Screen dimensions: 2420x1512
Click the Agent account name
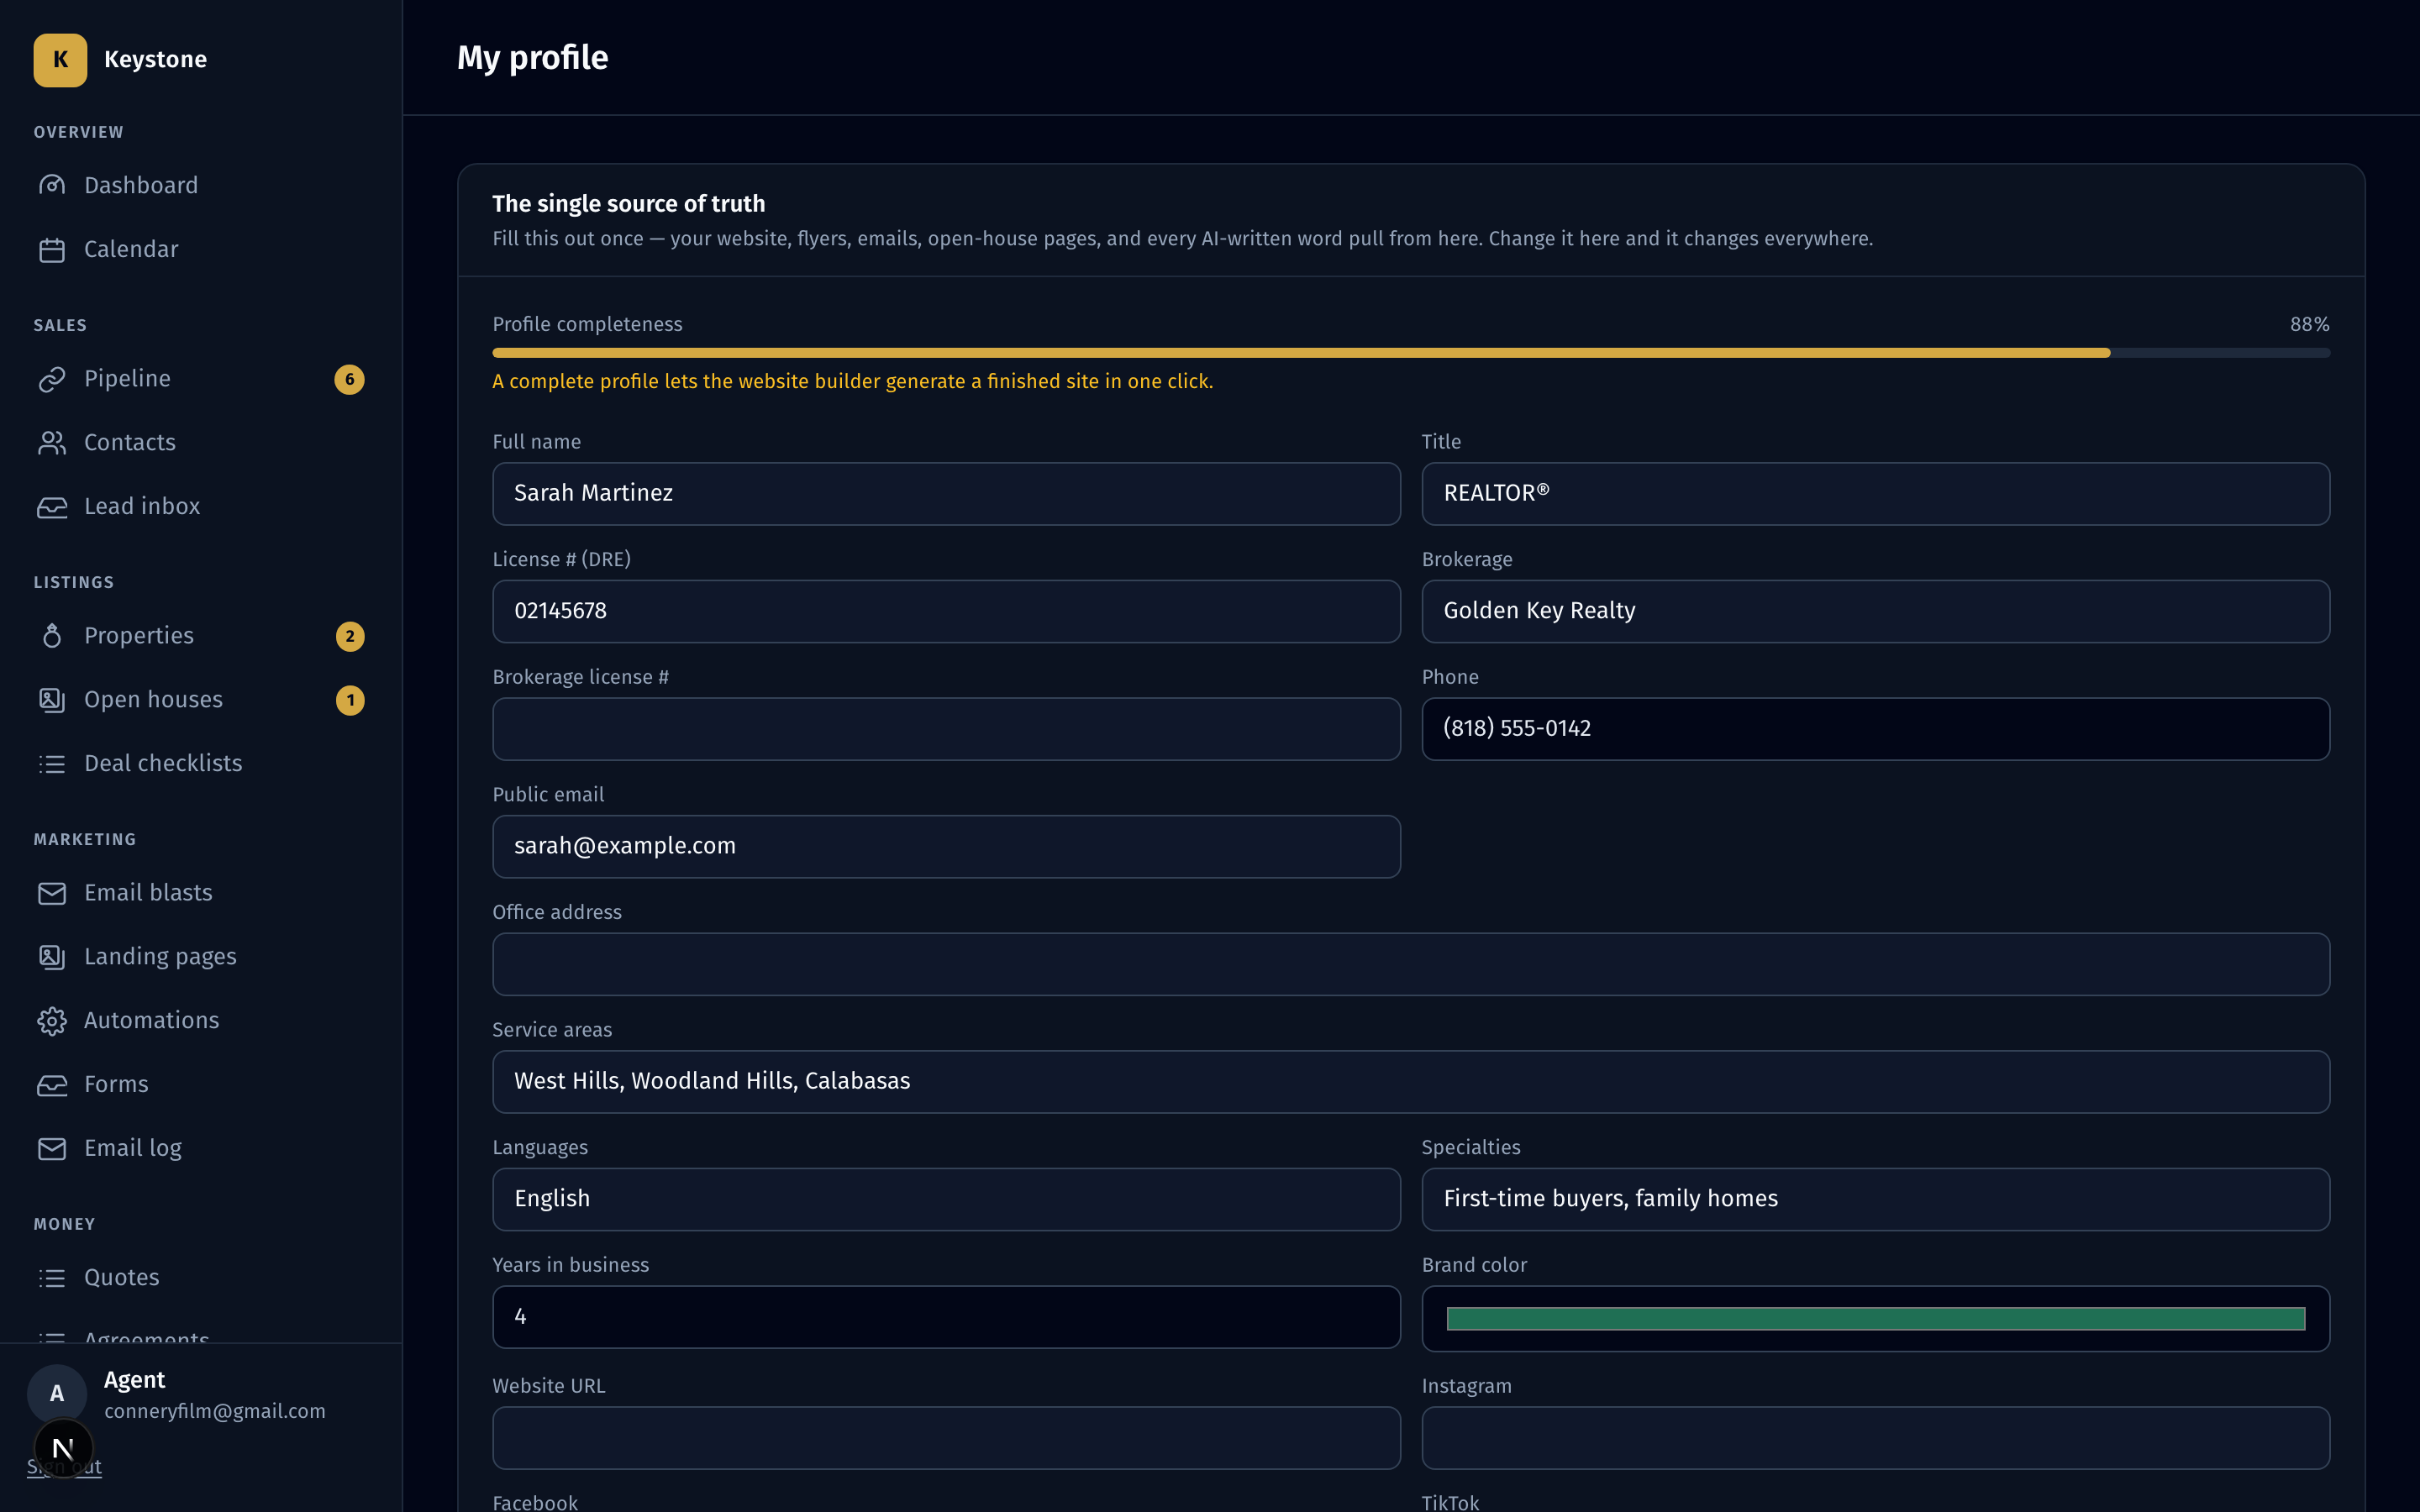(x=134, y=1380)
